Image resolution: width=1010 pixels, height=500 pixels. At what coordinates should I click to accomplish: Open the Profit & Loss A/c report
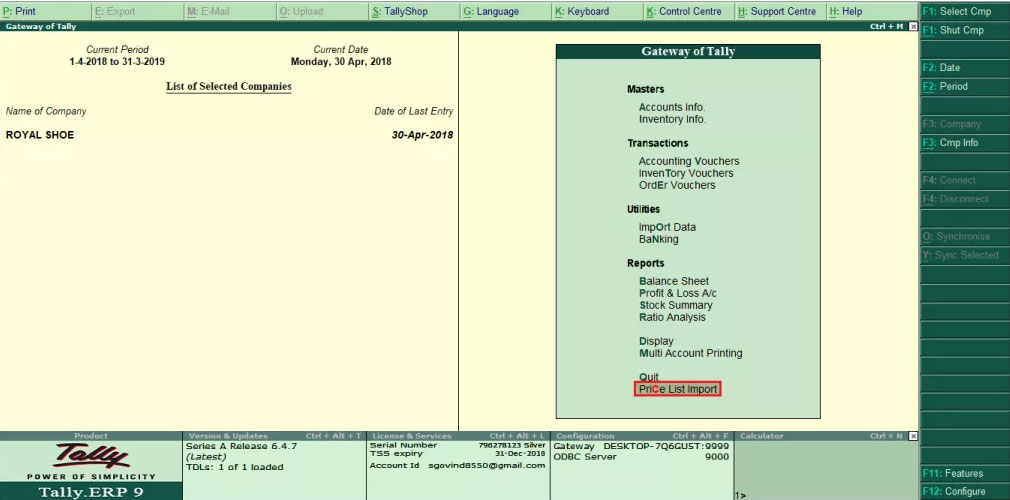678,293
